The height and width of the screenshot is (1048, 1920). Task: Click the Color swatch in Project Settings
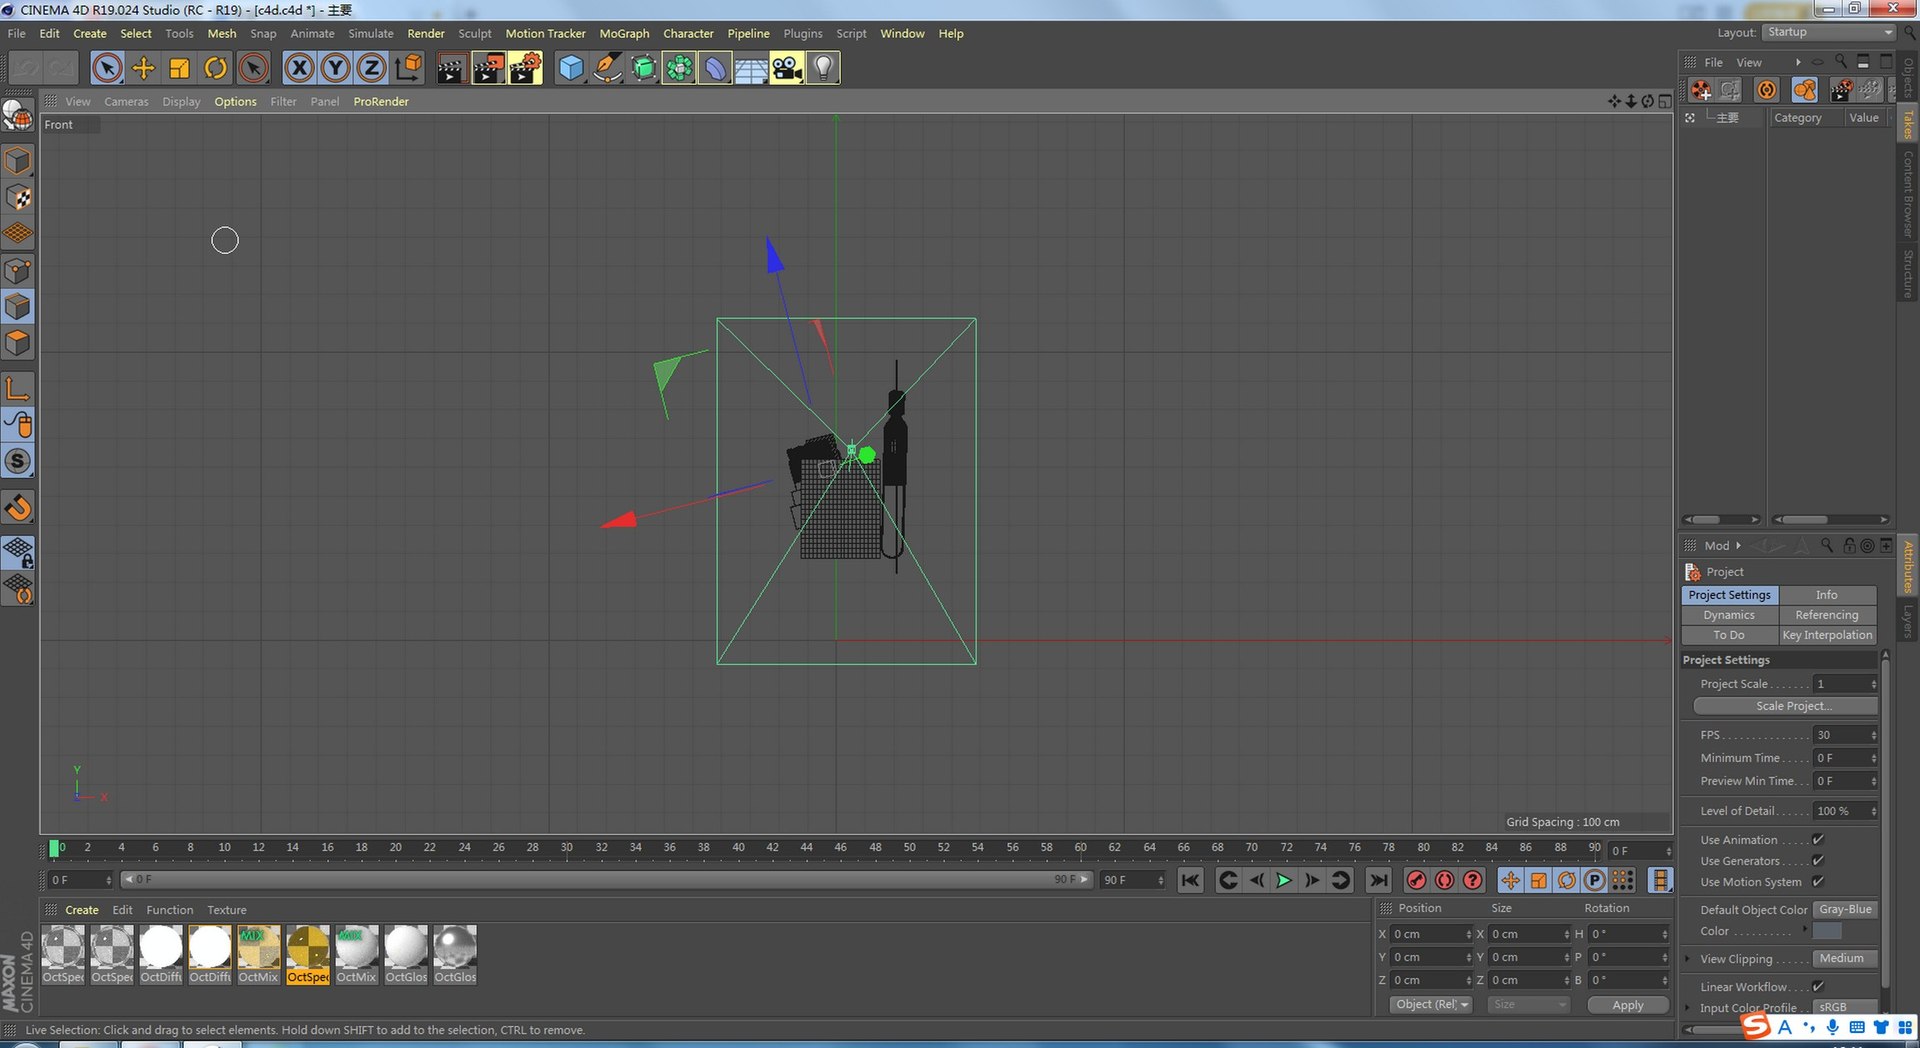(1827, 931)
